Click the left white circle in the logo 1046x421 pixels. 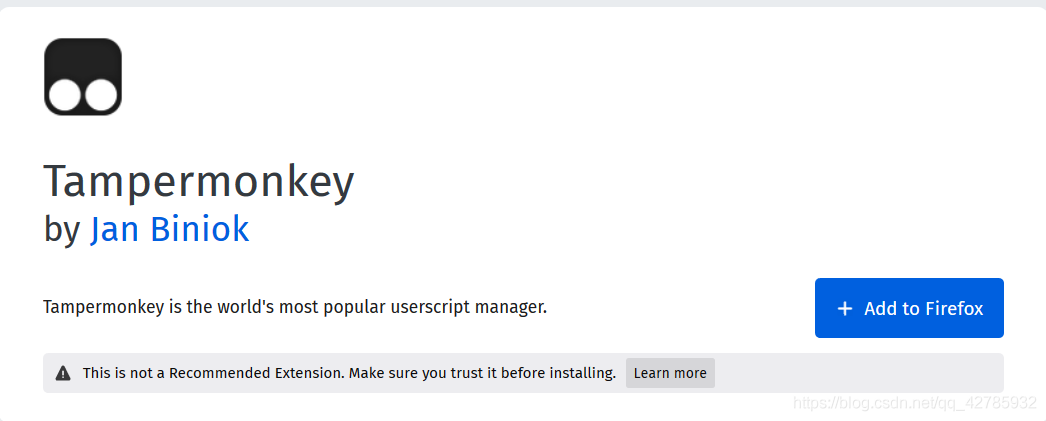(x=65, y=96)
